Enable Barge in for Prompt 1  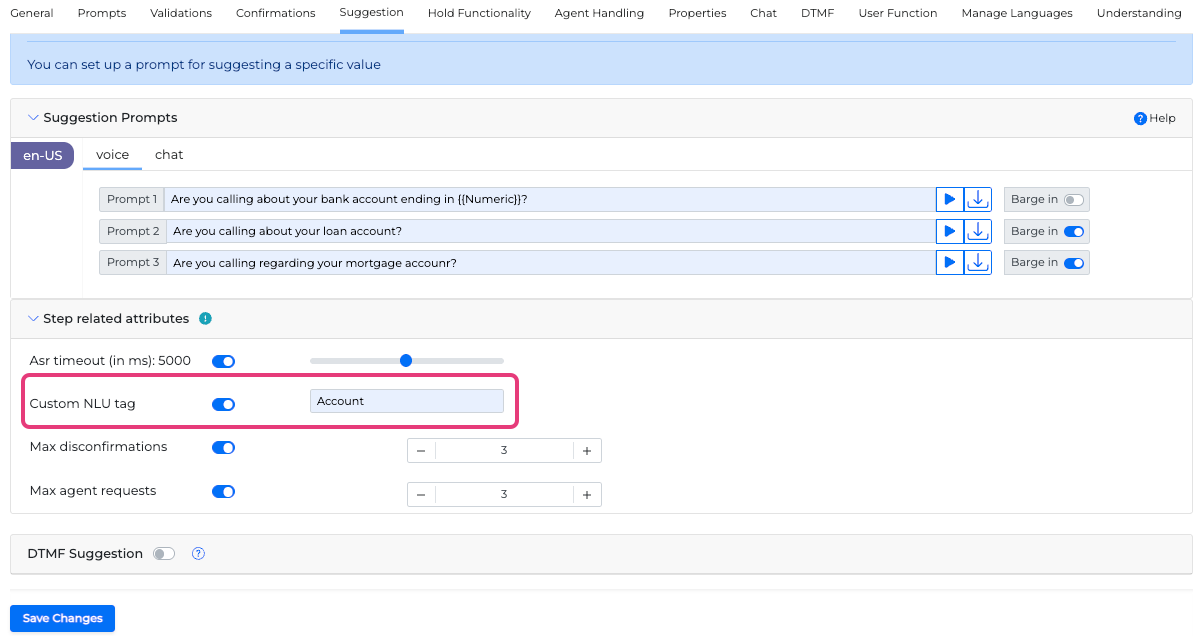pos(1074,200)
